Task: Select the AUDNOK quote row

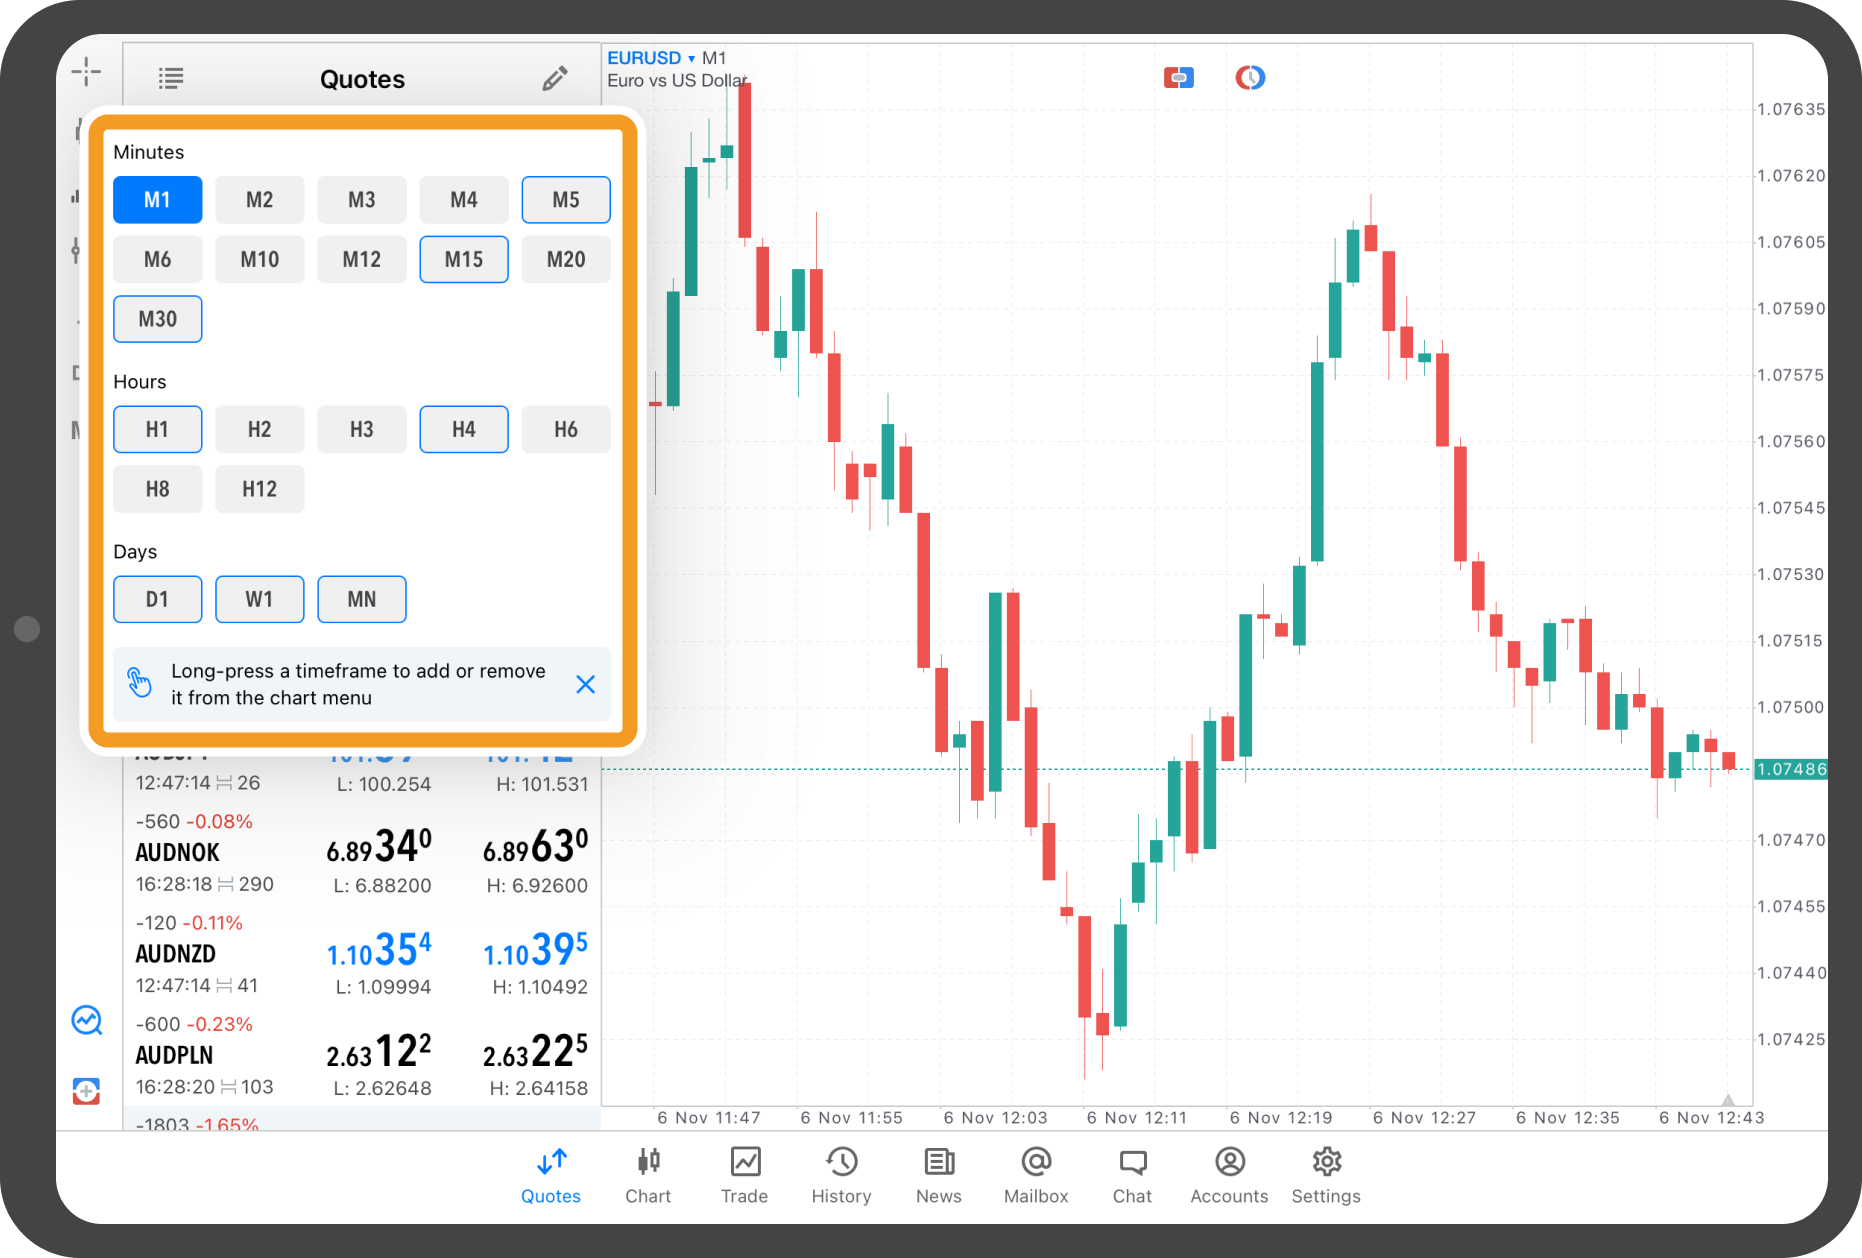Action: pos(361,853)
